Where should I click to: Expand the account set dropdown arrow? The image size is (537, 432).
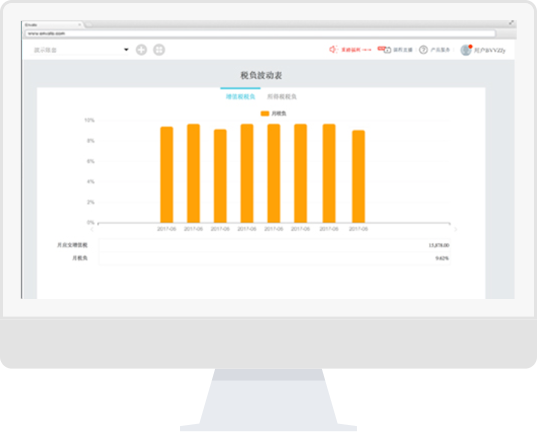[126, 50]
